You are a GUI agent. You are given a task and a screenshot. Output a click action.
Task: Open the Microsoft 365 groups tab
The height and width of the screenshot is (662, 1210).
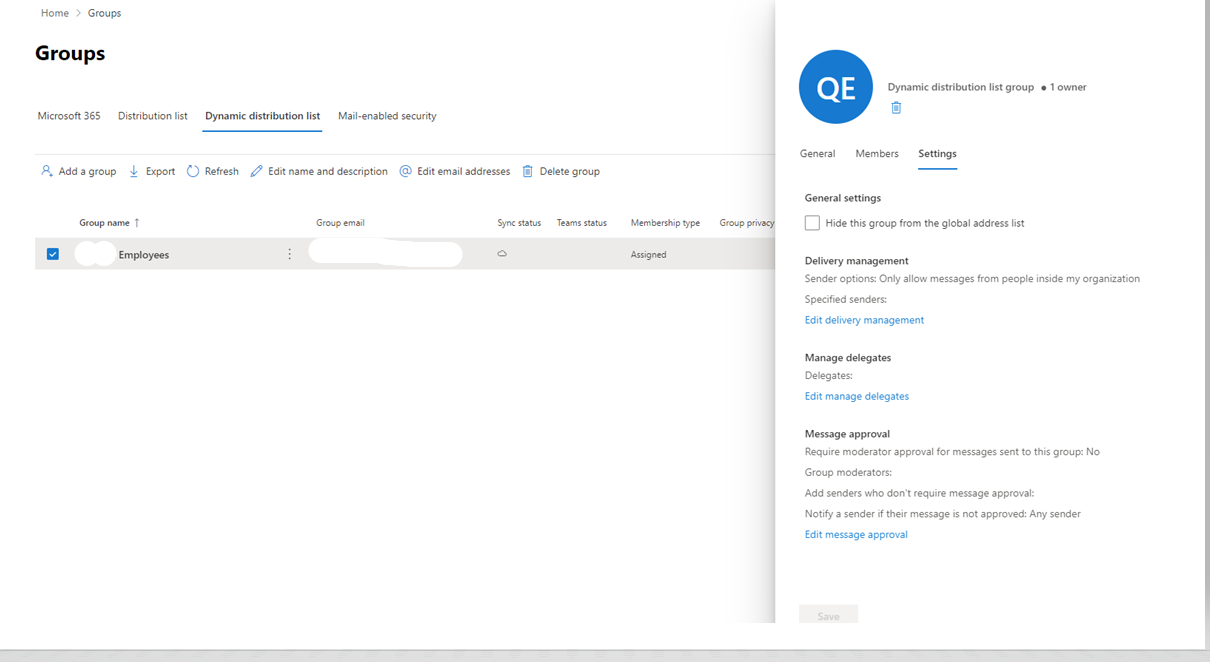coord(69,116)
